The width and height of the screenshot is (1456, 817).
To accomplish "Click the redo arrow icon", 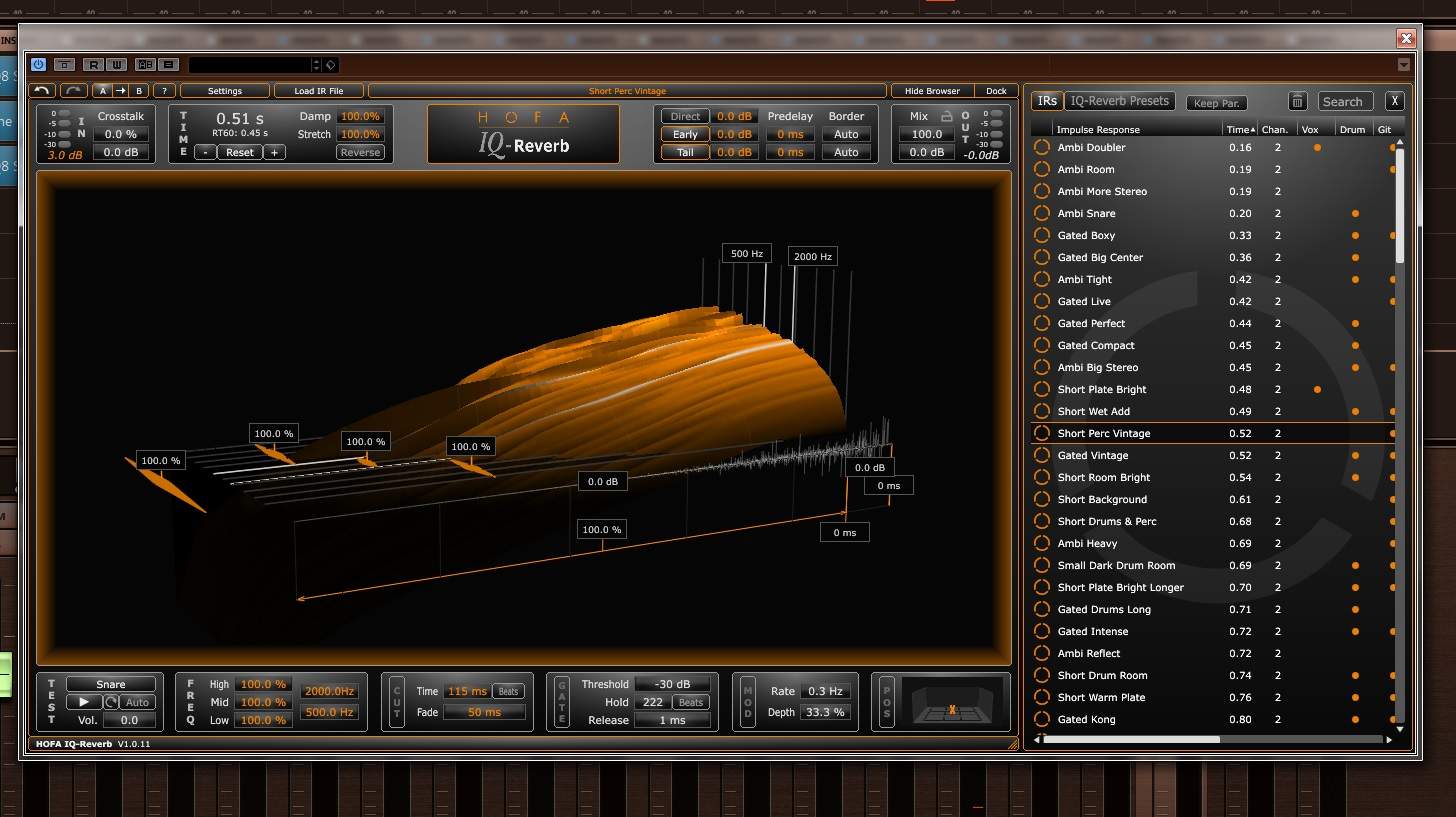I will [x=74, y=91].
